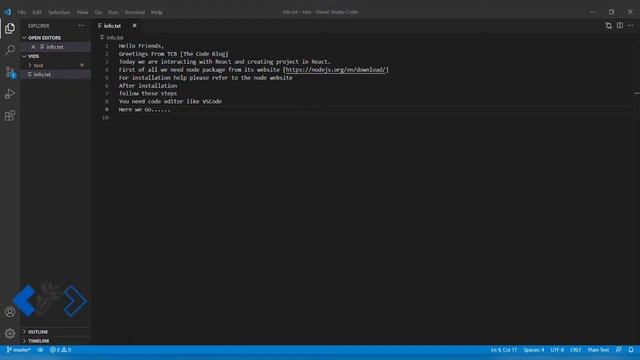Click line 'You need code editor like VSCode'

pos(170,101)
